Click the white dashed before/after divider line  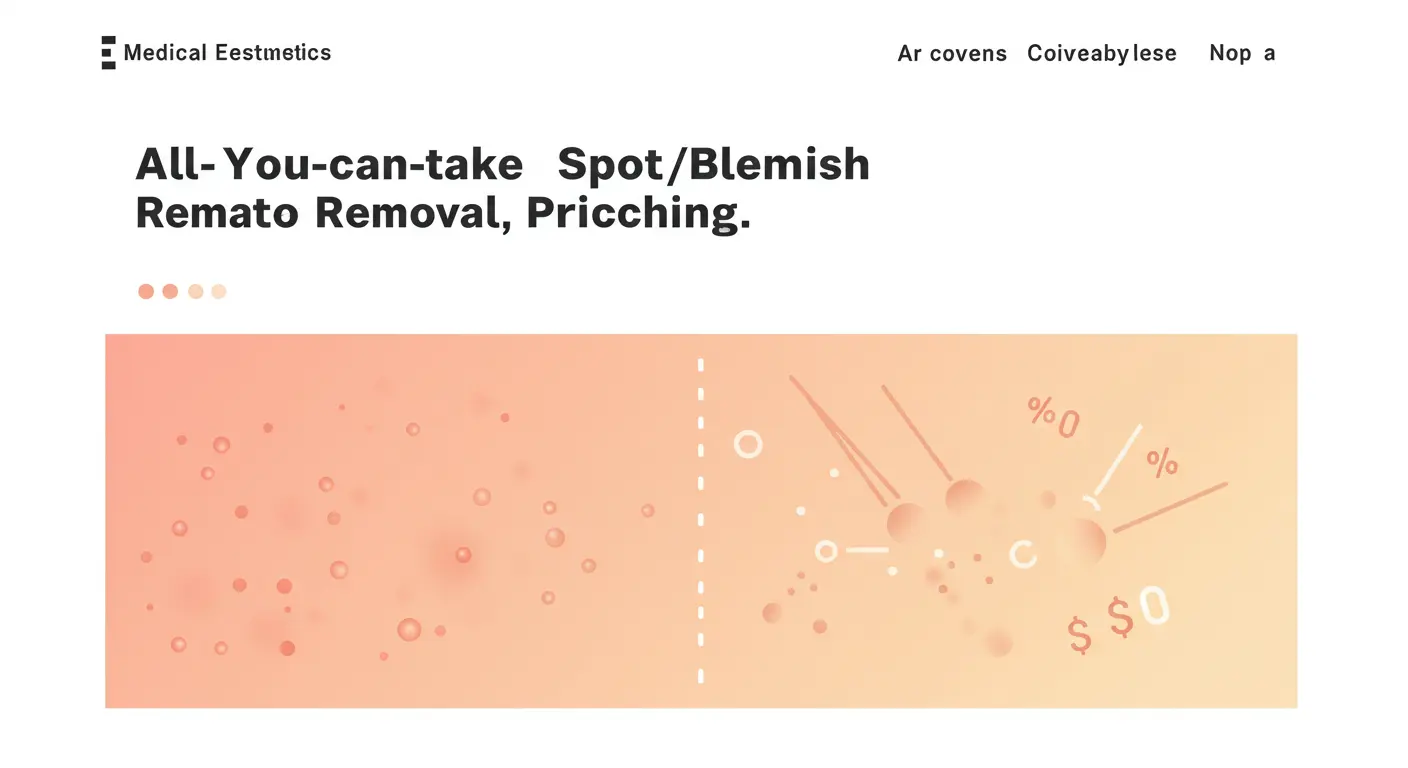(700, 520)
